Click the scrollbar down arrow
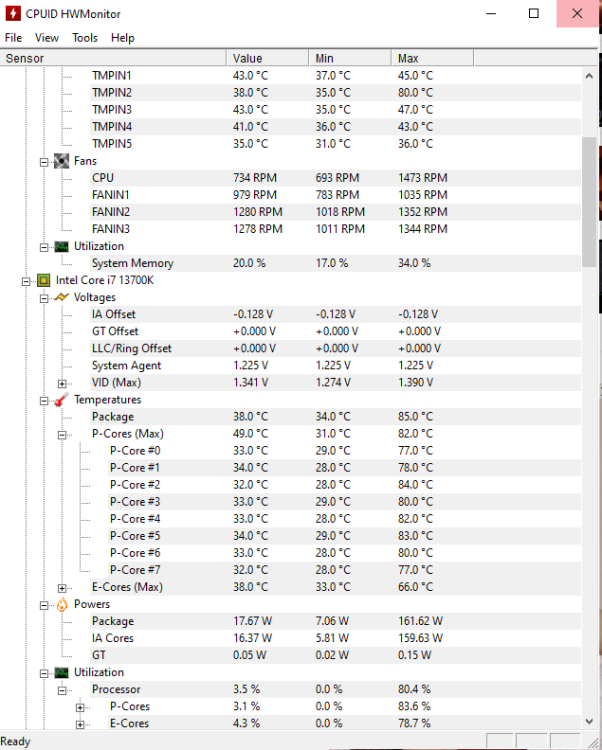 pyautogui.click(x=589, y=721)
